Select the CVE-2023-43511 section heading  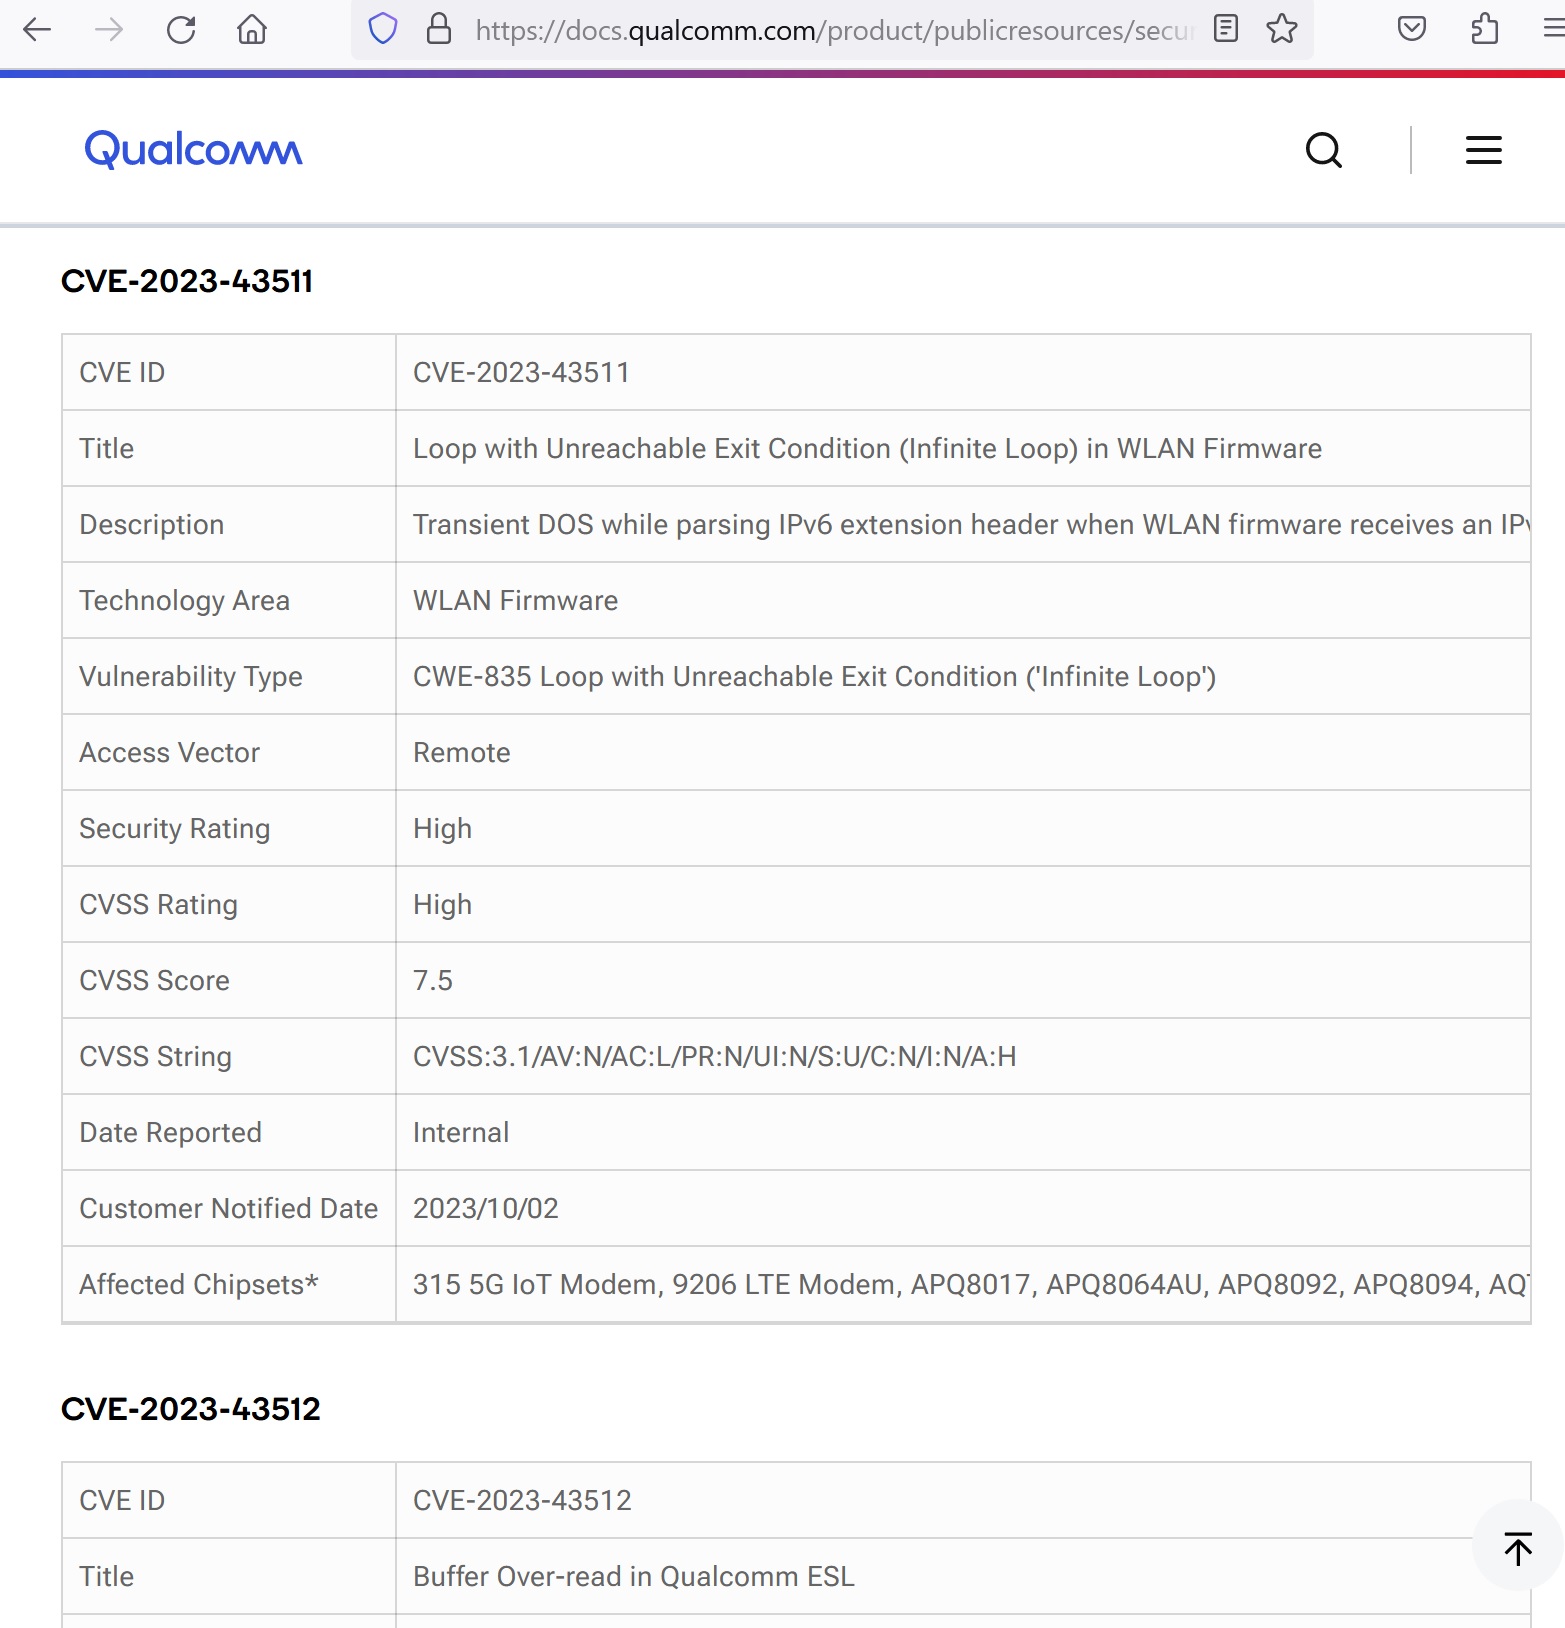(187, 281)
